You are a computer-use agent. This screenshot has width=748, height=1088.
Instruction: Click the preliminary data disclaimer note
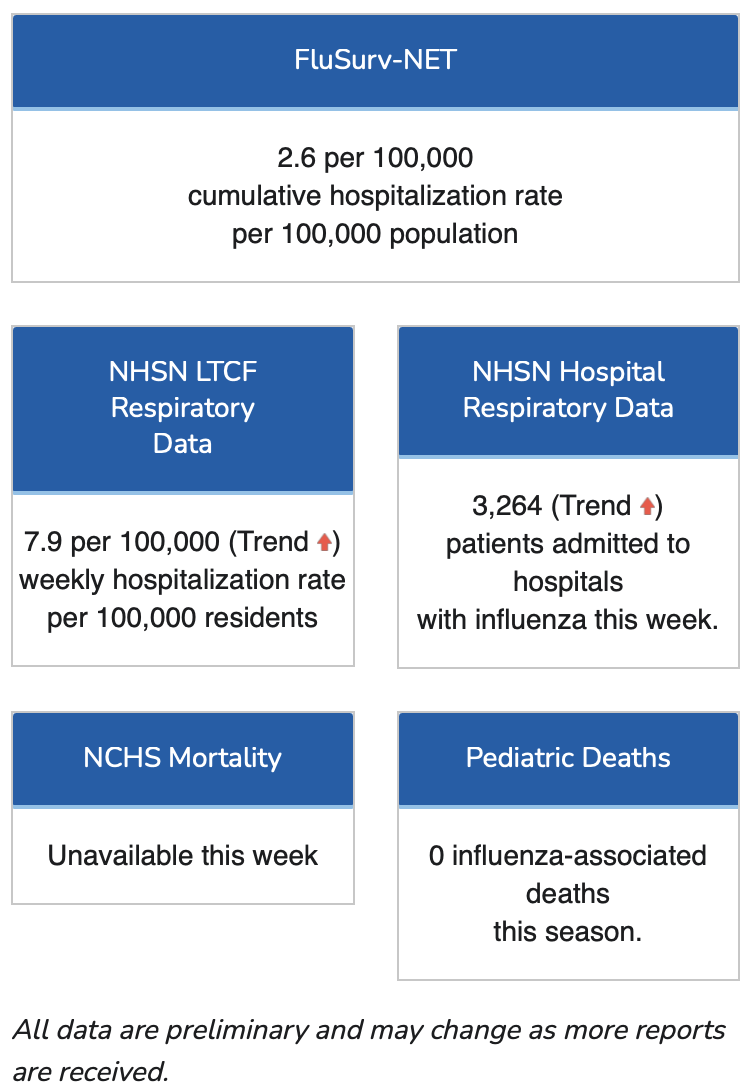(369, 1050)
